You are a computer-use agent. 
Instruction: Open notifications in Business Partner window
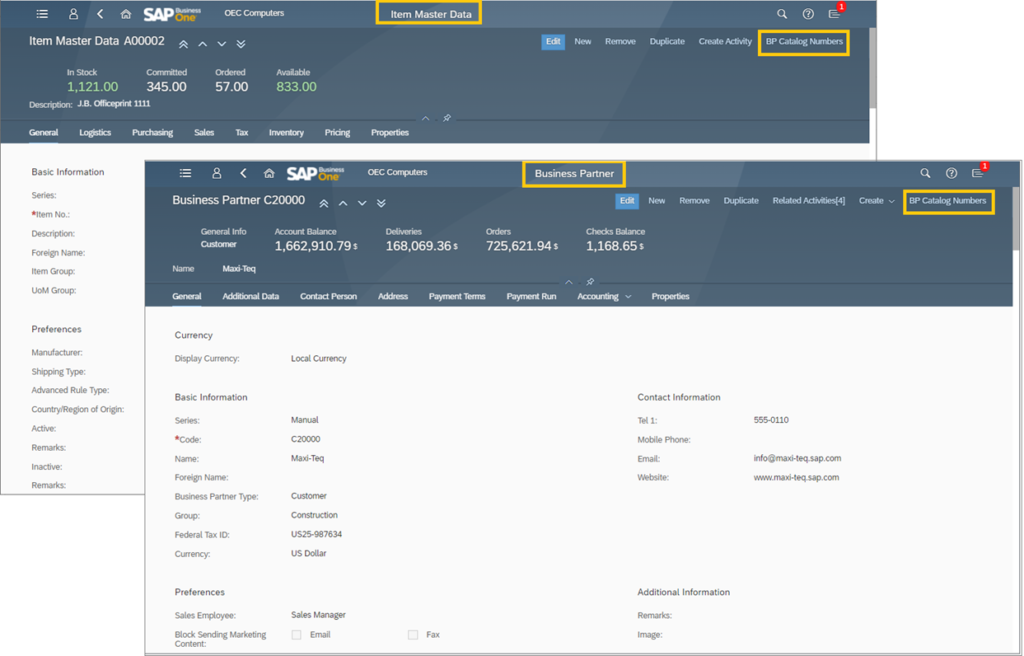(978, 173)
